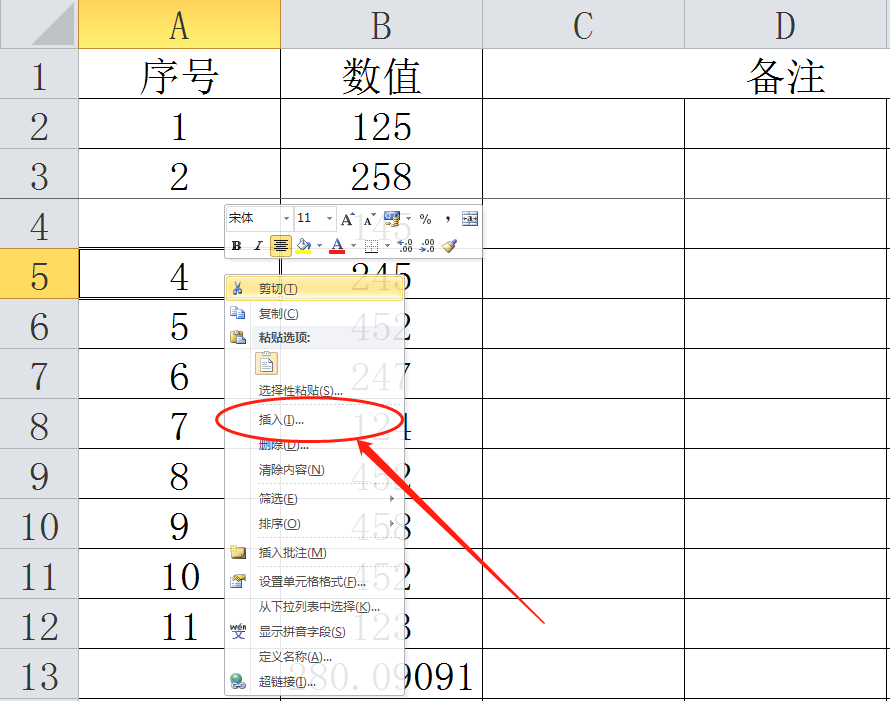Decrease font size in mini toolbar
The height and width of the screenshot is (701, 890).
pos(370,219)
